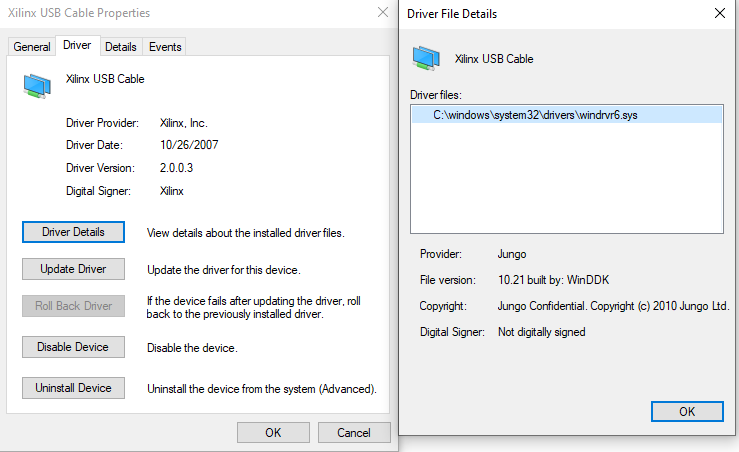Screen dimensions: 739x452
Task: Cancel the Xilinx USB Cable Properties dialog
Action: pos(354,433)
